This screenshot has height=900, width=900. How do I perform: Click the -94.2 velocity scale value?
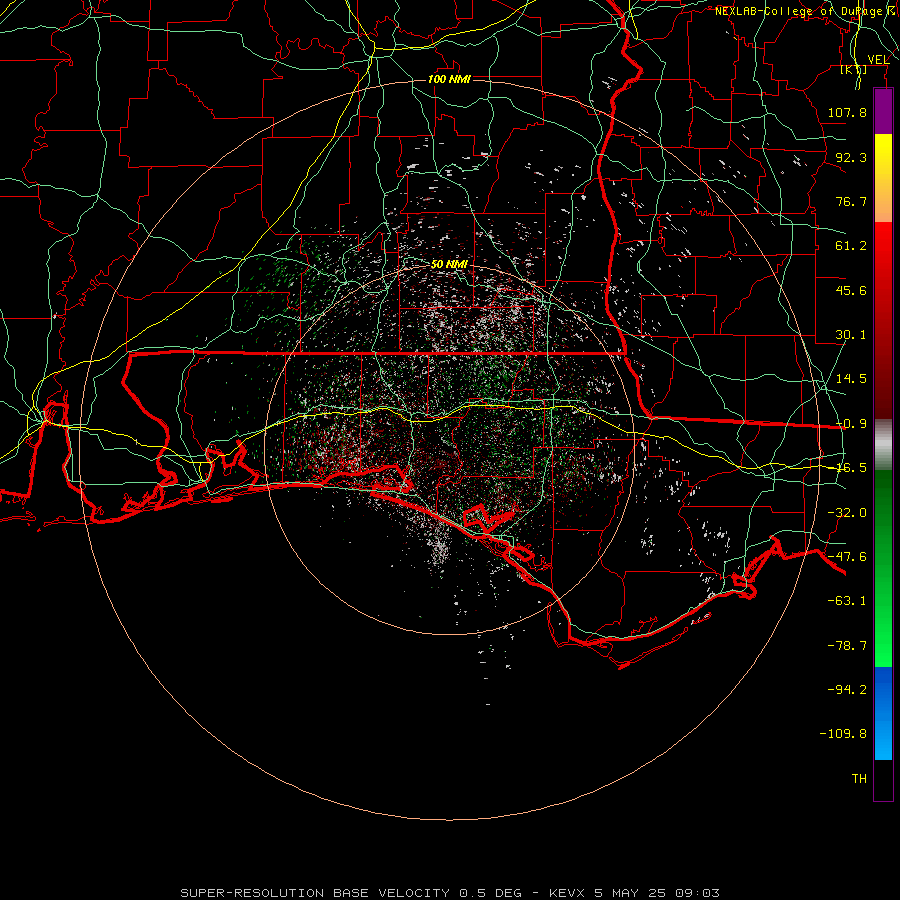[x=847, y=689]
